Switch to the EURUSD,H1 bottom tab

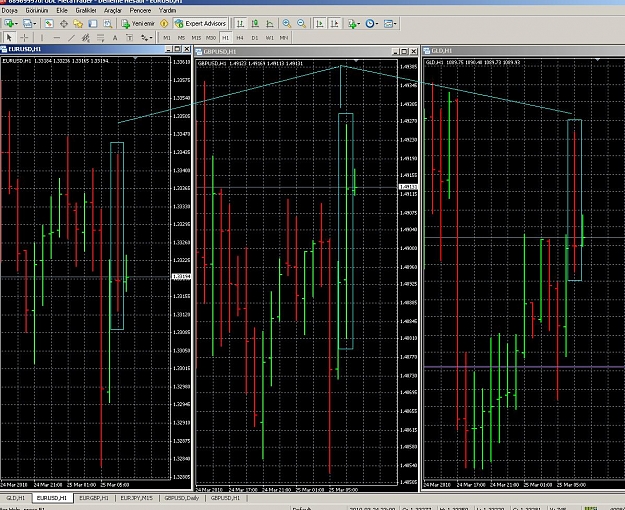(x=51, y=498)
